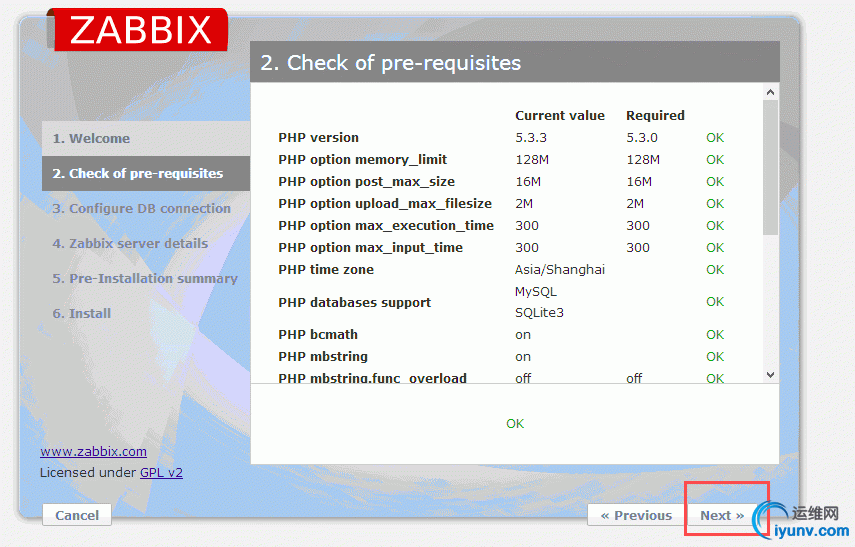Screen dimensions: 855x547
Task: Select step 1. Welcome
Action: click(146, 139)
